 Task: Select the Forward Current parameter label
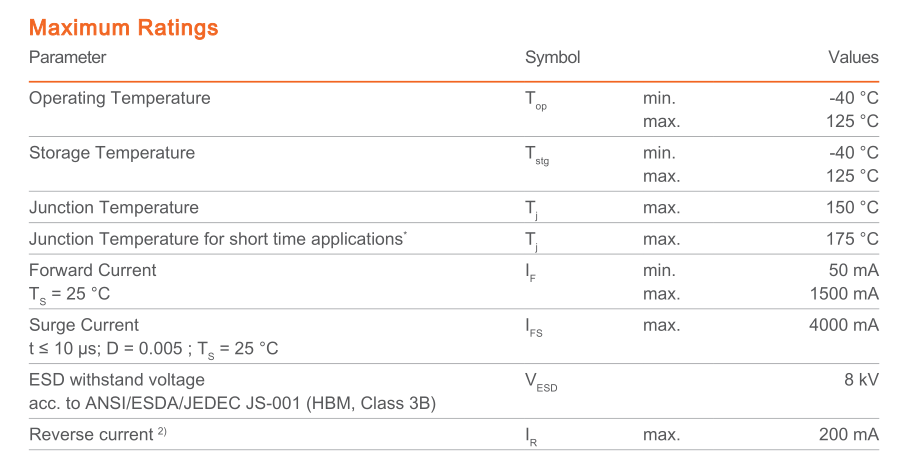pyautogui.click(x=92, y=270)
